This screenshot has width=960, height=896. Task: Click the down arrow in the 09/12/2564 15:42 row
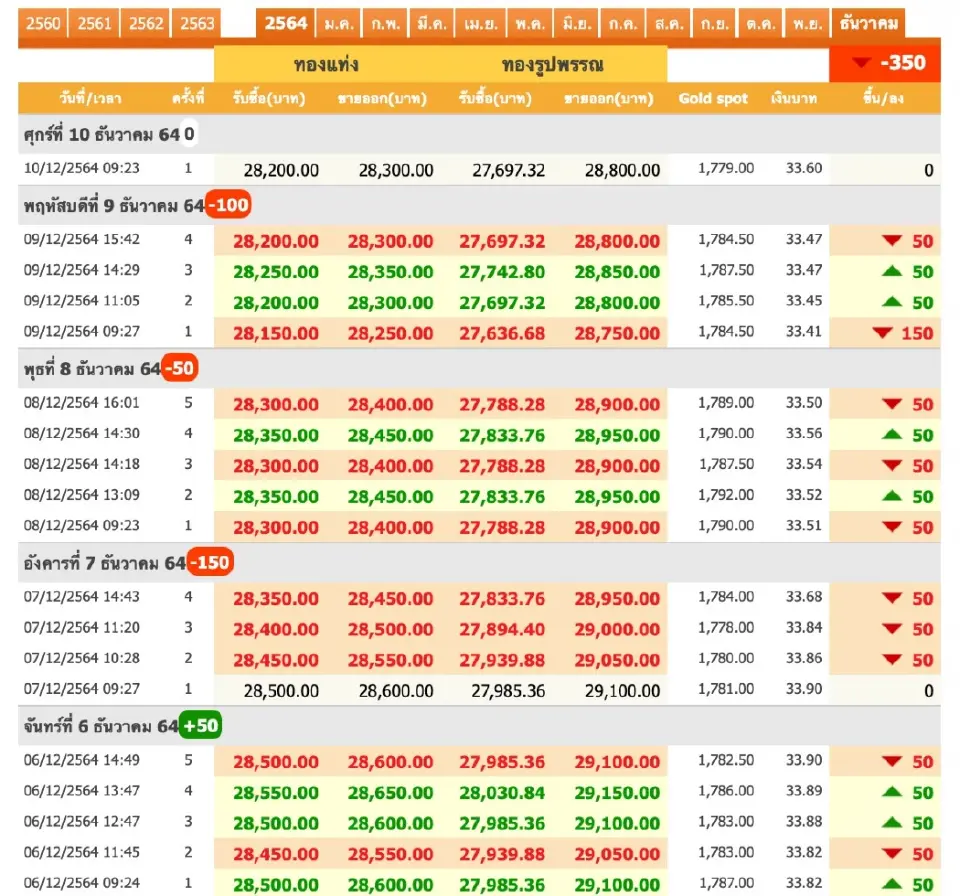point(892,241)
